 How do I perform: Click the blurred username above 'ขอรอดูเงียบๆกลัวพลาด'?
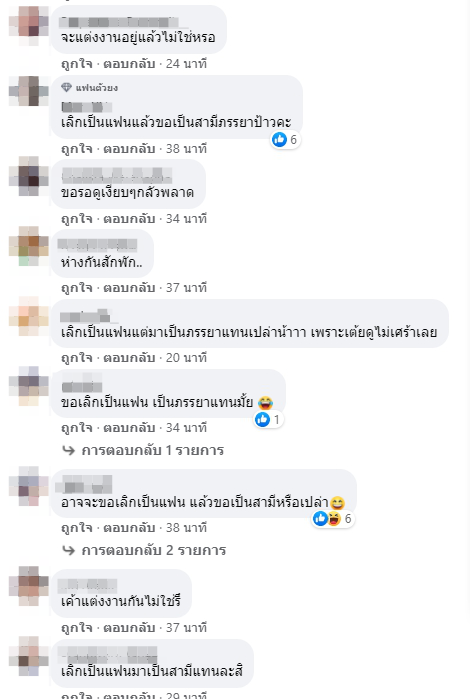[x=116, y=176]
